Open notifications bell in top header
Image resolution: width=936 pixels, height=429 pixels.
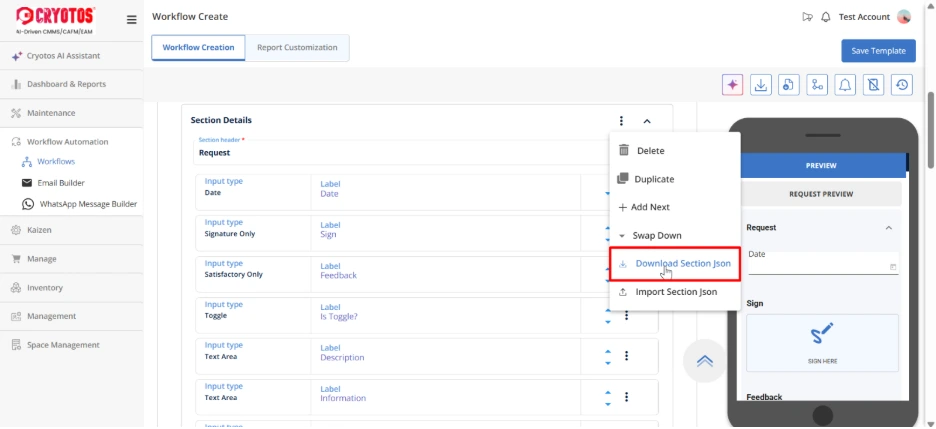[x=826, y=17]
